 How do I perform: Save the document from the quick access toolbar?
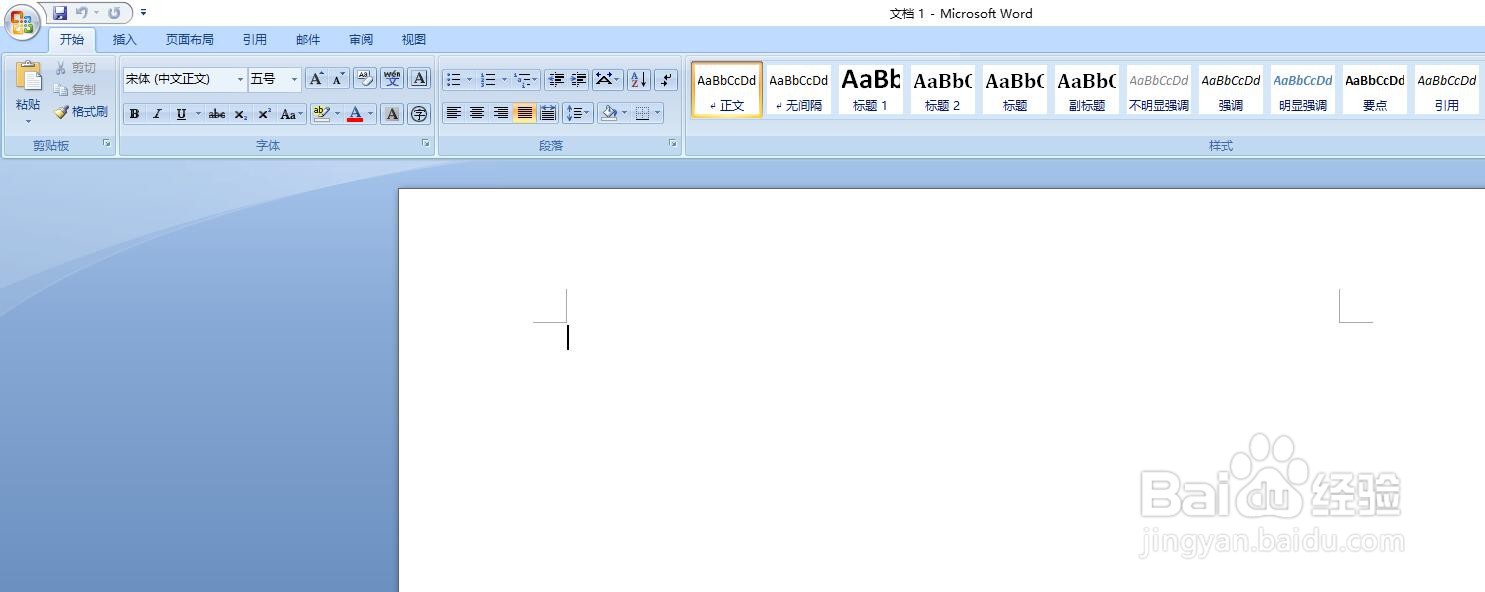click(x=60, y=13)
